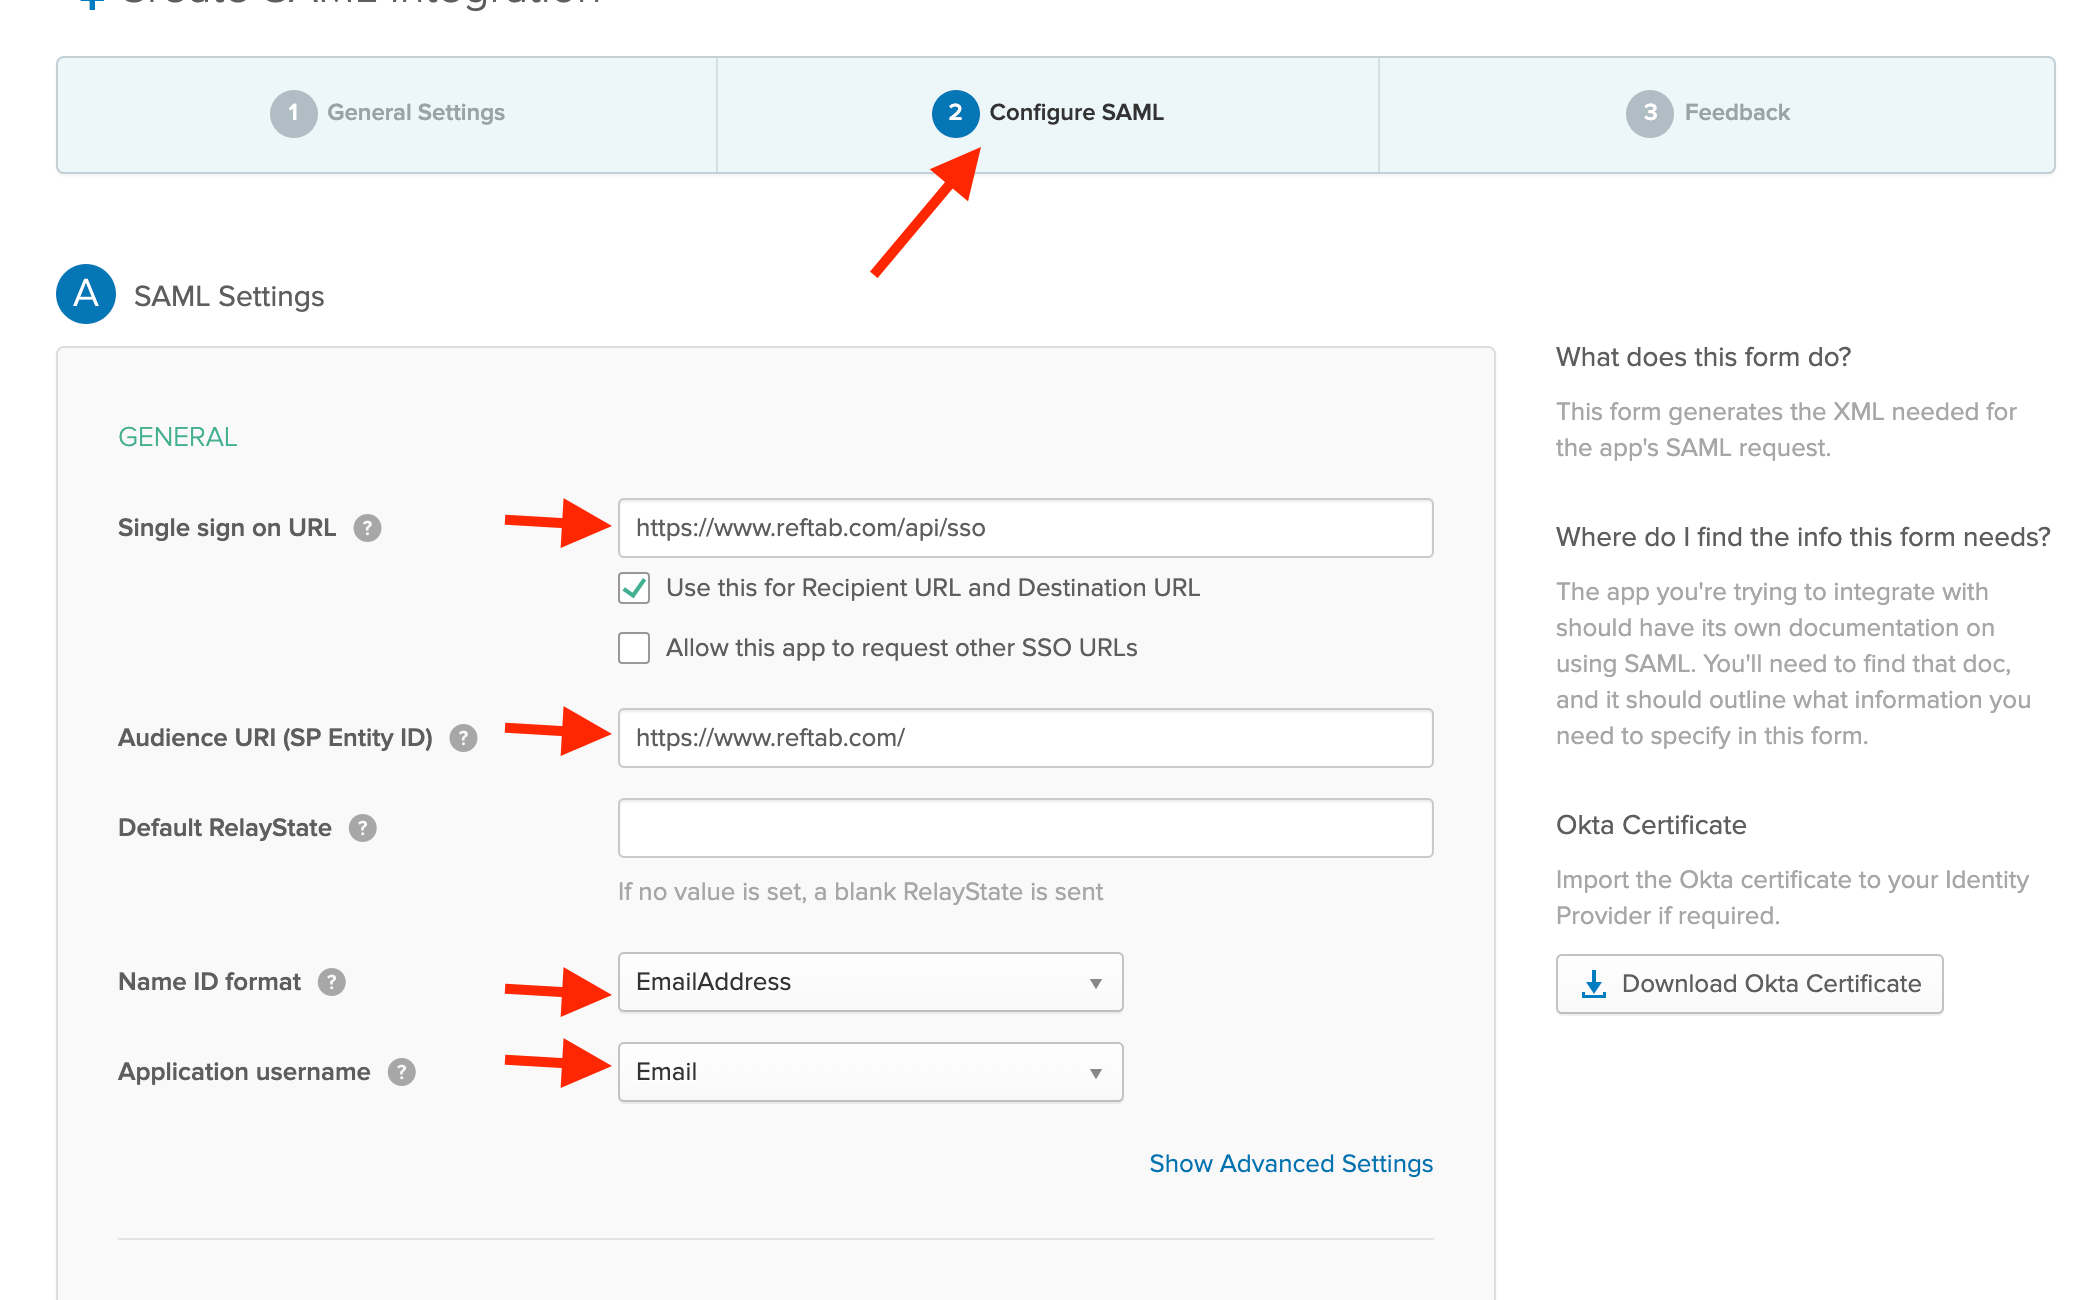2096x1300 pixels.
Task: Show help for Application username
Action: click(x=401, y=1072)
